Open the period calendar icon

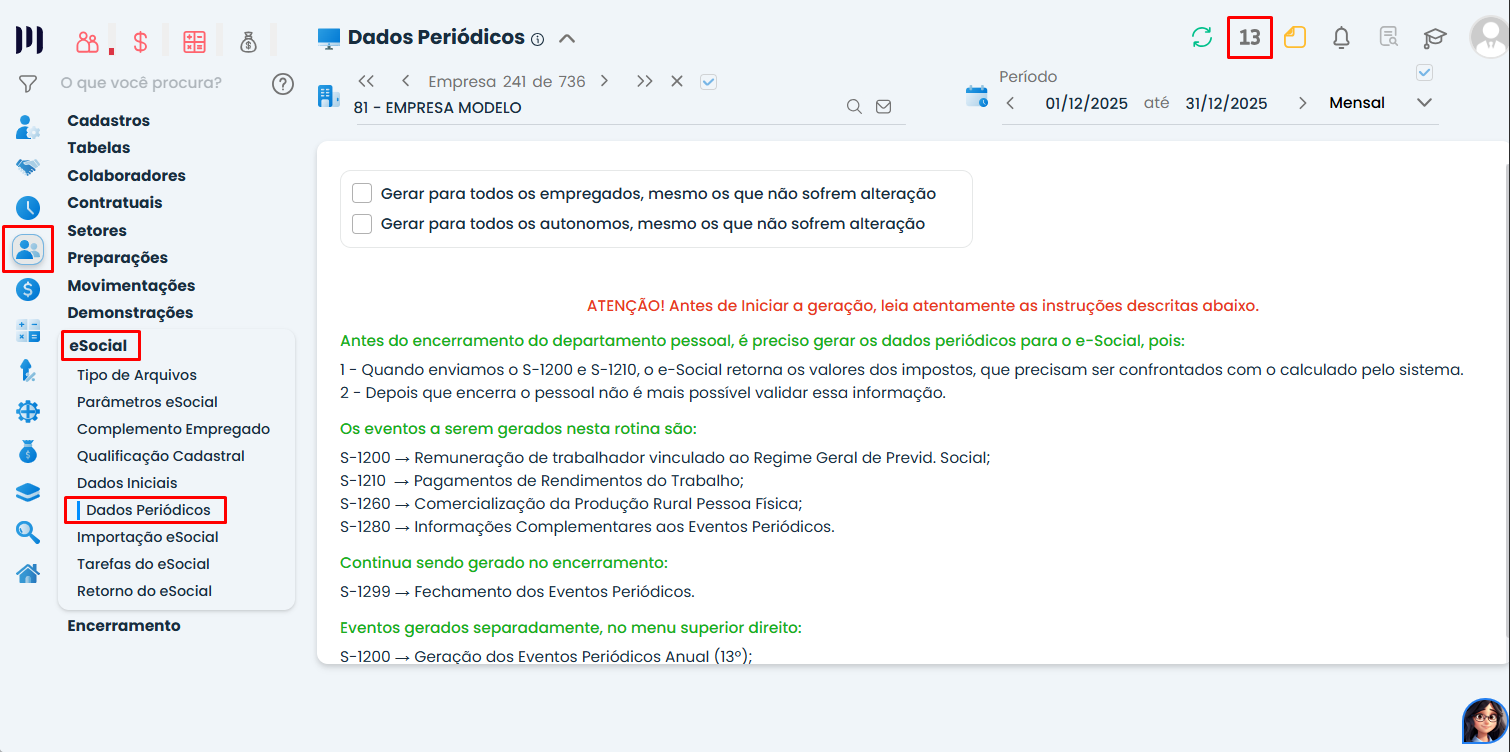(x=977, y=96)
